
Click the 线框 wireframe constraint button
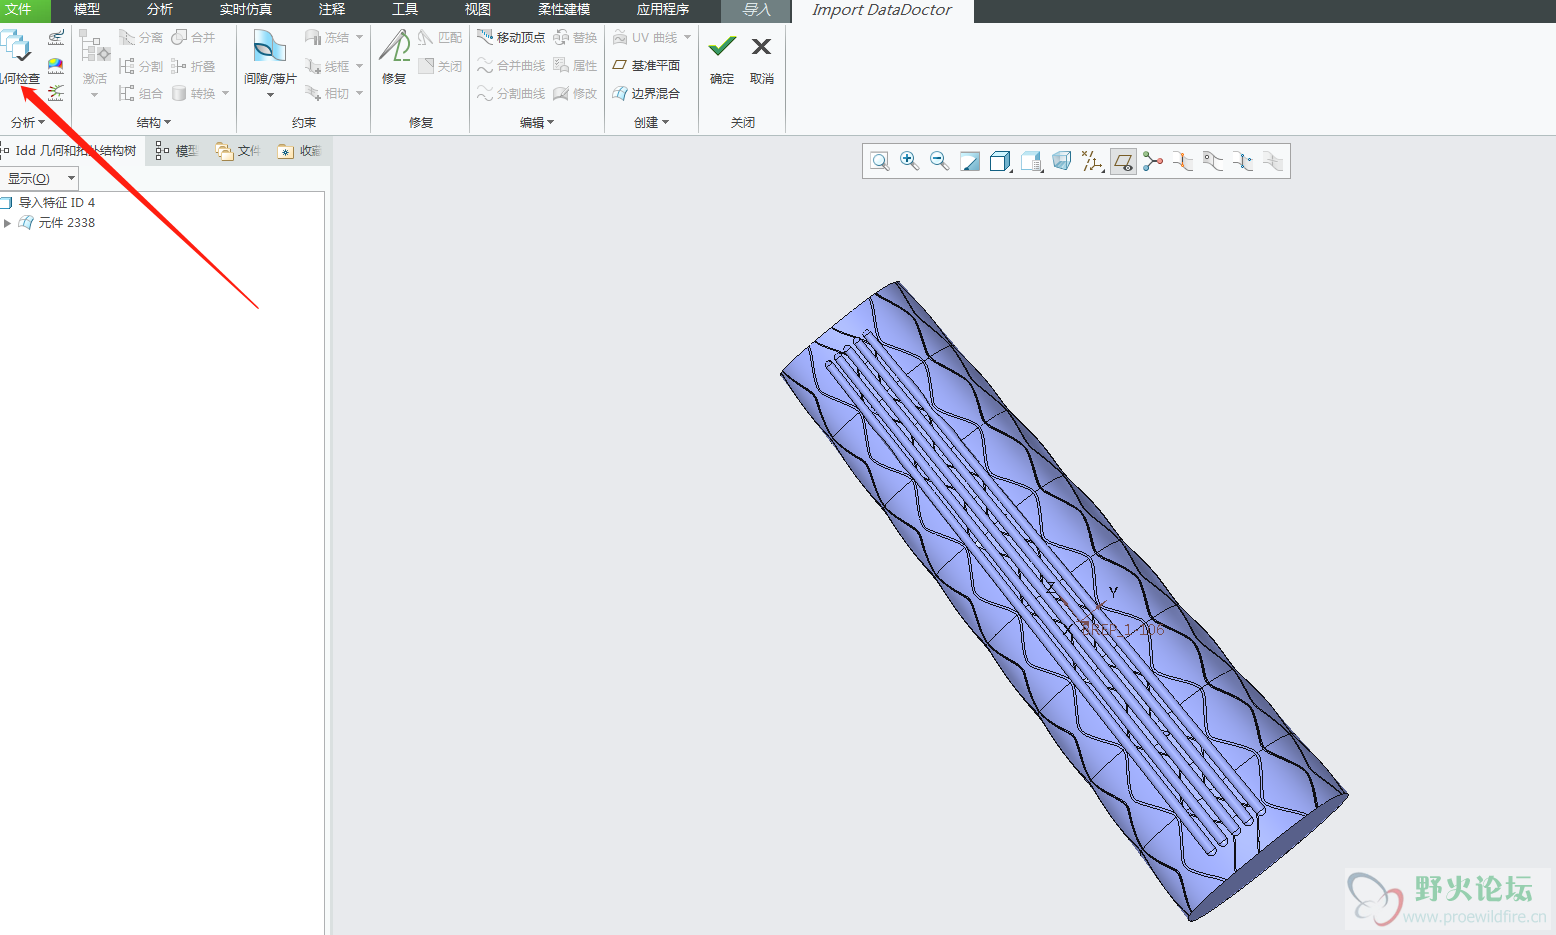[327, 66]
